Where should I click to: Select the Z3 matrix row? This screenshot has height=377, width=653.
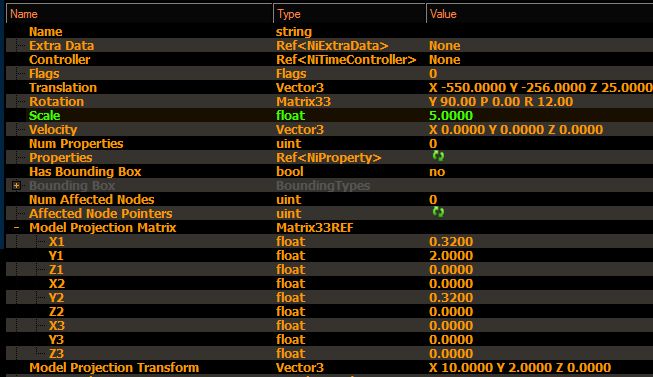click(329, 353)
